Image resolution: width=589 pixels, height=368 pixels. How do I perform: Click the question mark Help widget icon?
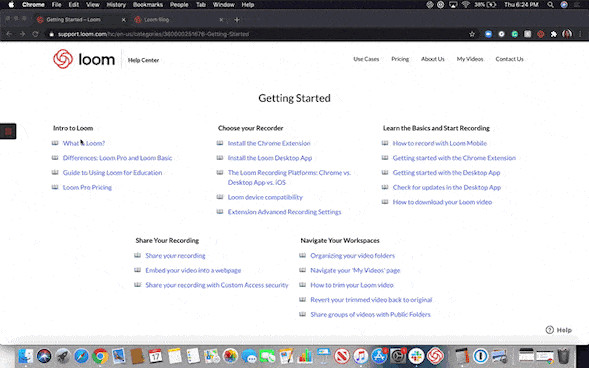(x=550, y=330)
